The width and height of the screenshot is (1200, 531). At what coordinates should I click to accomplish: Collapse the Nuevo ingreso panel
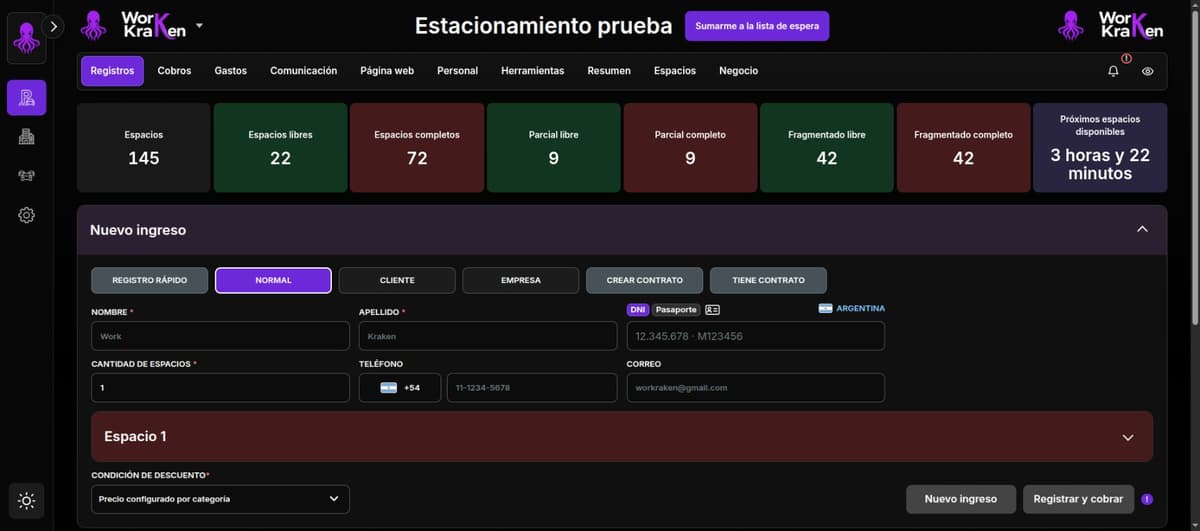coord(1142,230)
